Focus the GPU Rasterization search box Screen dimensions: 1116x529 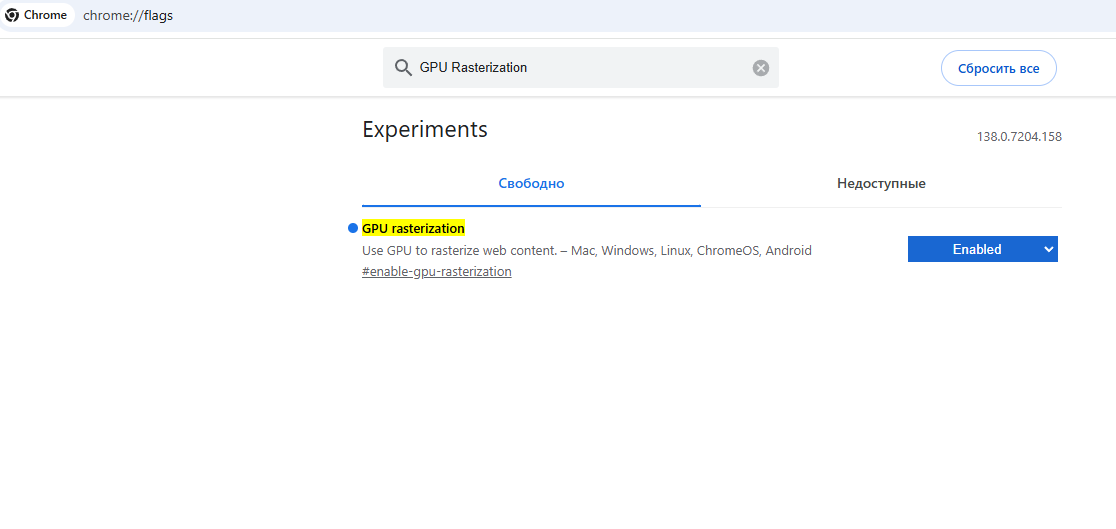coord(581,68)
